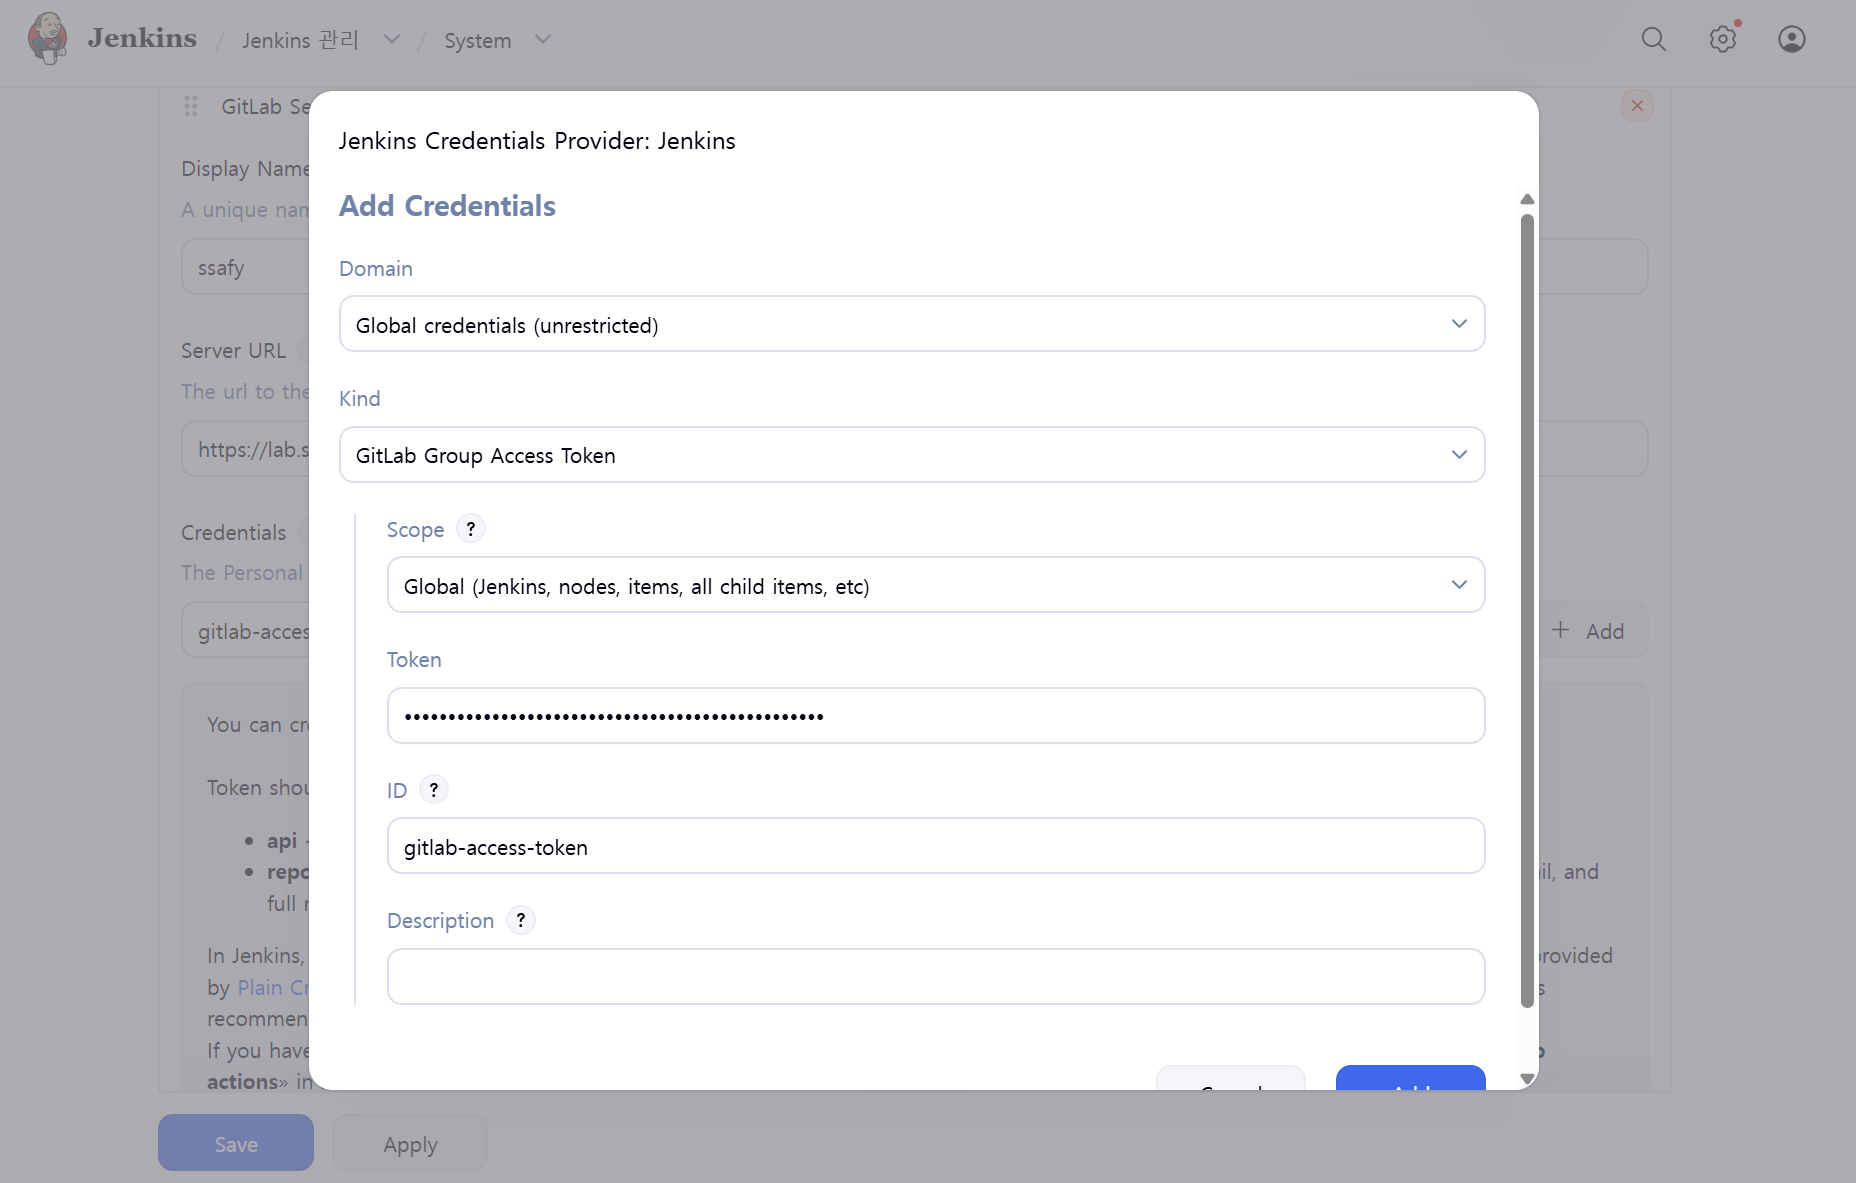Open the Kind dropdown showing GitLab Group Access Token

click(912, 455)
